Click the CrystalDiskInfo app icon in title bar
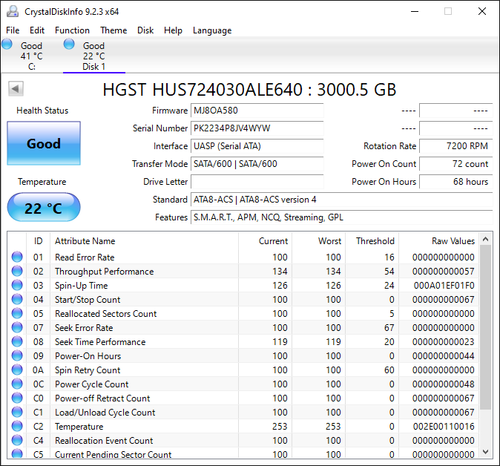This screenshot has width=500, height=466. click(x=13, y=11)
